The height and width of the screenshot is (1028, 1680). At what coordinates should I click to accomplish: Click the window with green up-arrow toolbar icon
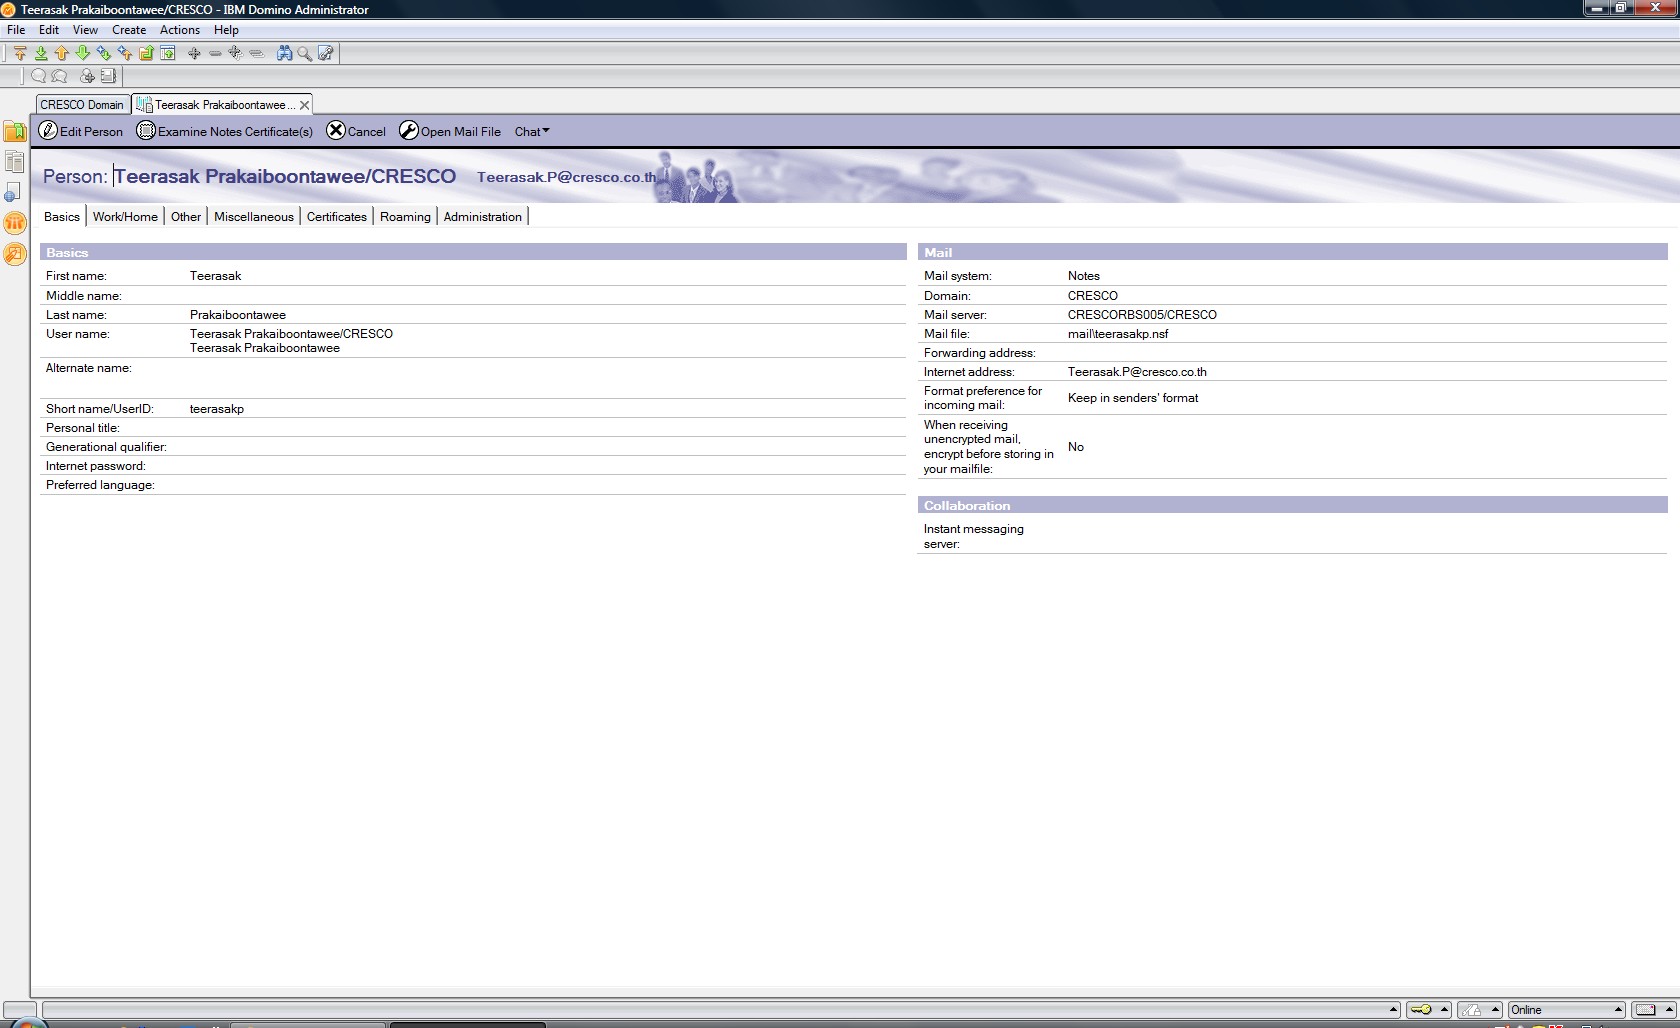168,53
